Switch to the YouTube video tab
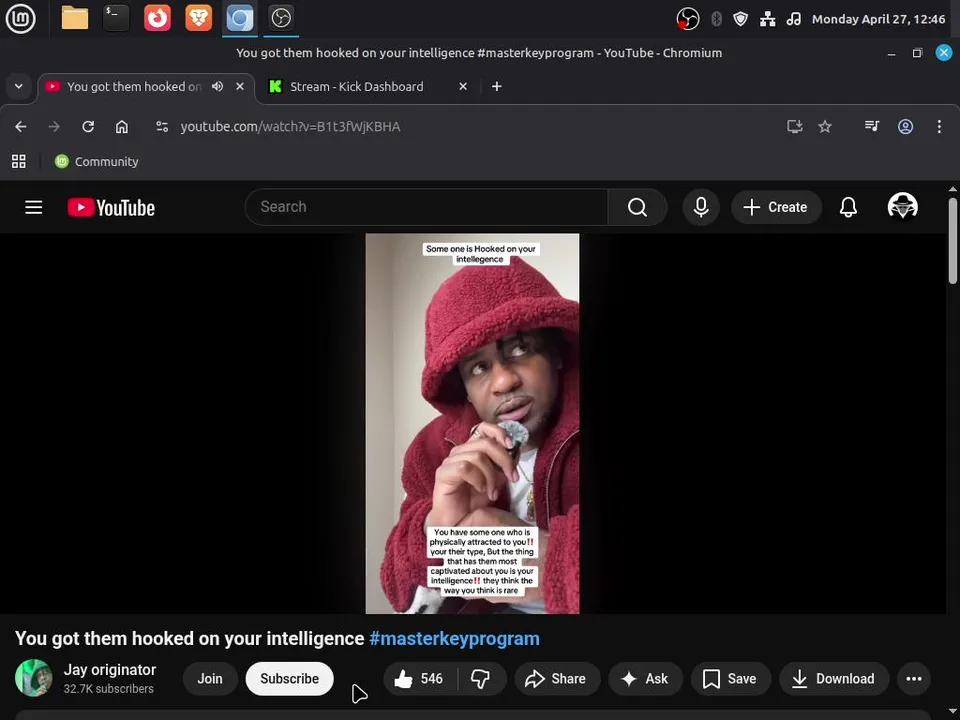The height and width of the screenshot is (720, 960). (133, 87)
